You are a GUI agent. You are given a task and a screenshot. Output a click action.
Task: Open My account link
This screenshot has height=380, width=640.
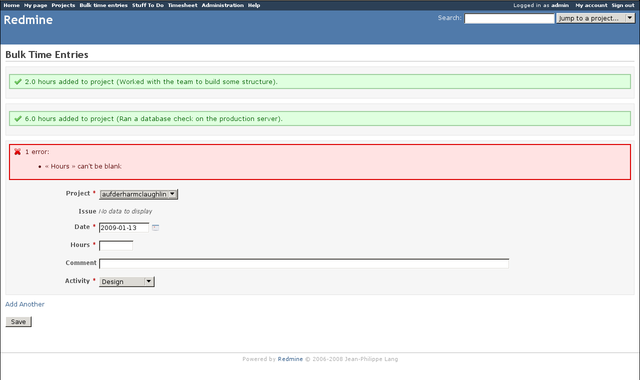(x=591, y=5)
